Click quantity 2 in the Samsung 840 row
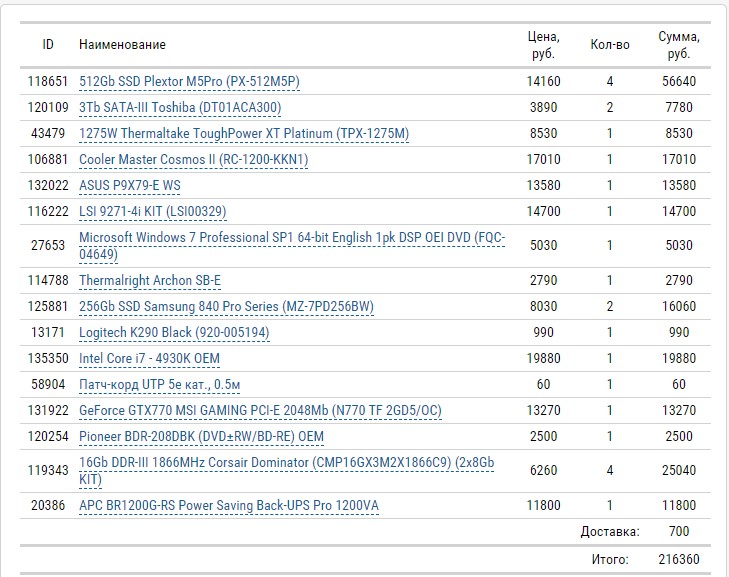This screenshot has height=577, width=729. click(610, 306)
